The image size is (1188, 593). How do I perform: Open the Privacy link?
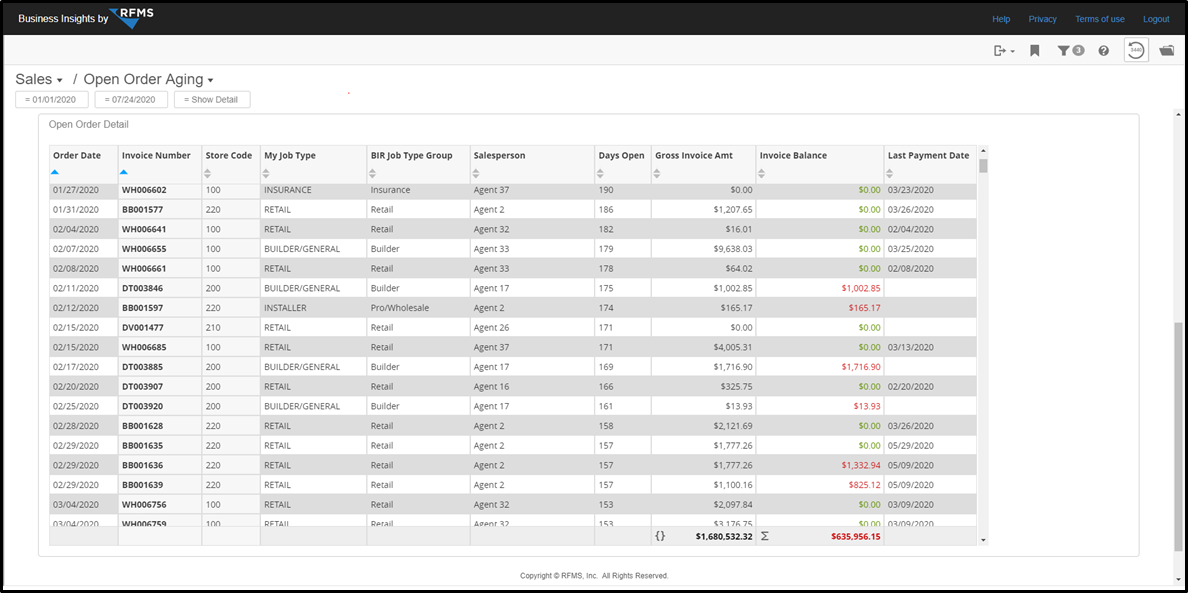tap(1043, 19)
